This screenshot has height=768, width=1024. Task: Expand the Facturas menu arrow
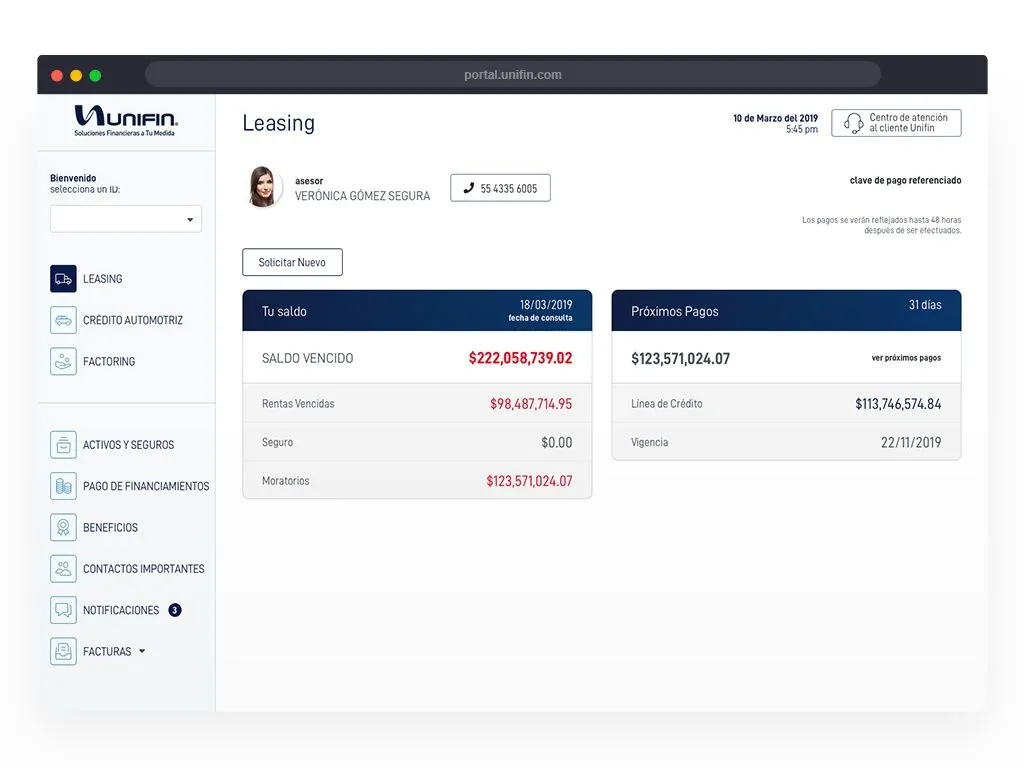pyautogui.click(x=140, y=651)
